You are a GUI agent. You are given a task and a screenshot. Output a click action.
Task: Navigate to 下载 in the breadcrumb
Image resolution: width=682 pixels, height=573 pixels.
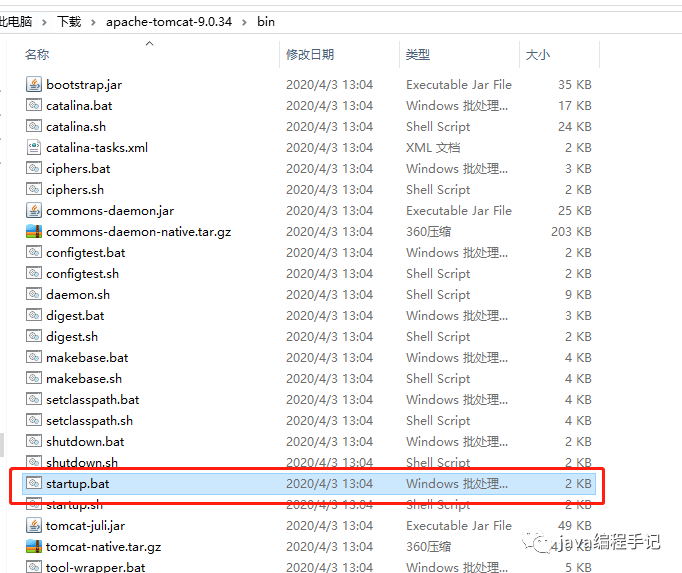pos(69,21)
